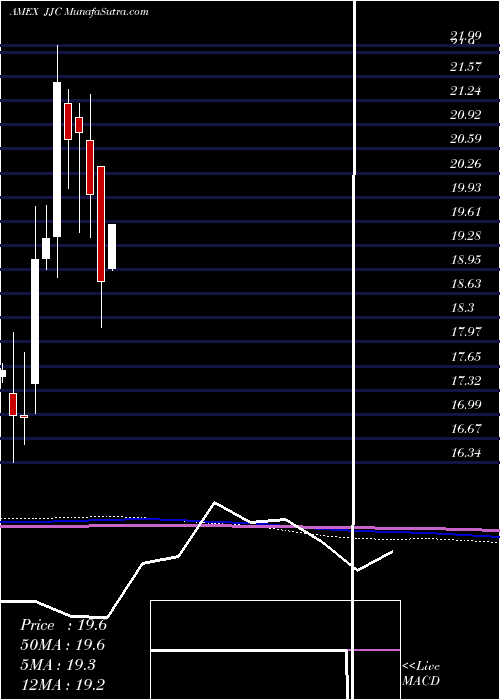Image resolution: width=500 pixels, height=700 pixels.
Task: Pick the 20.26 price axis value
Action: 466,164
